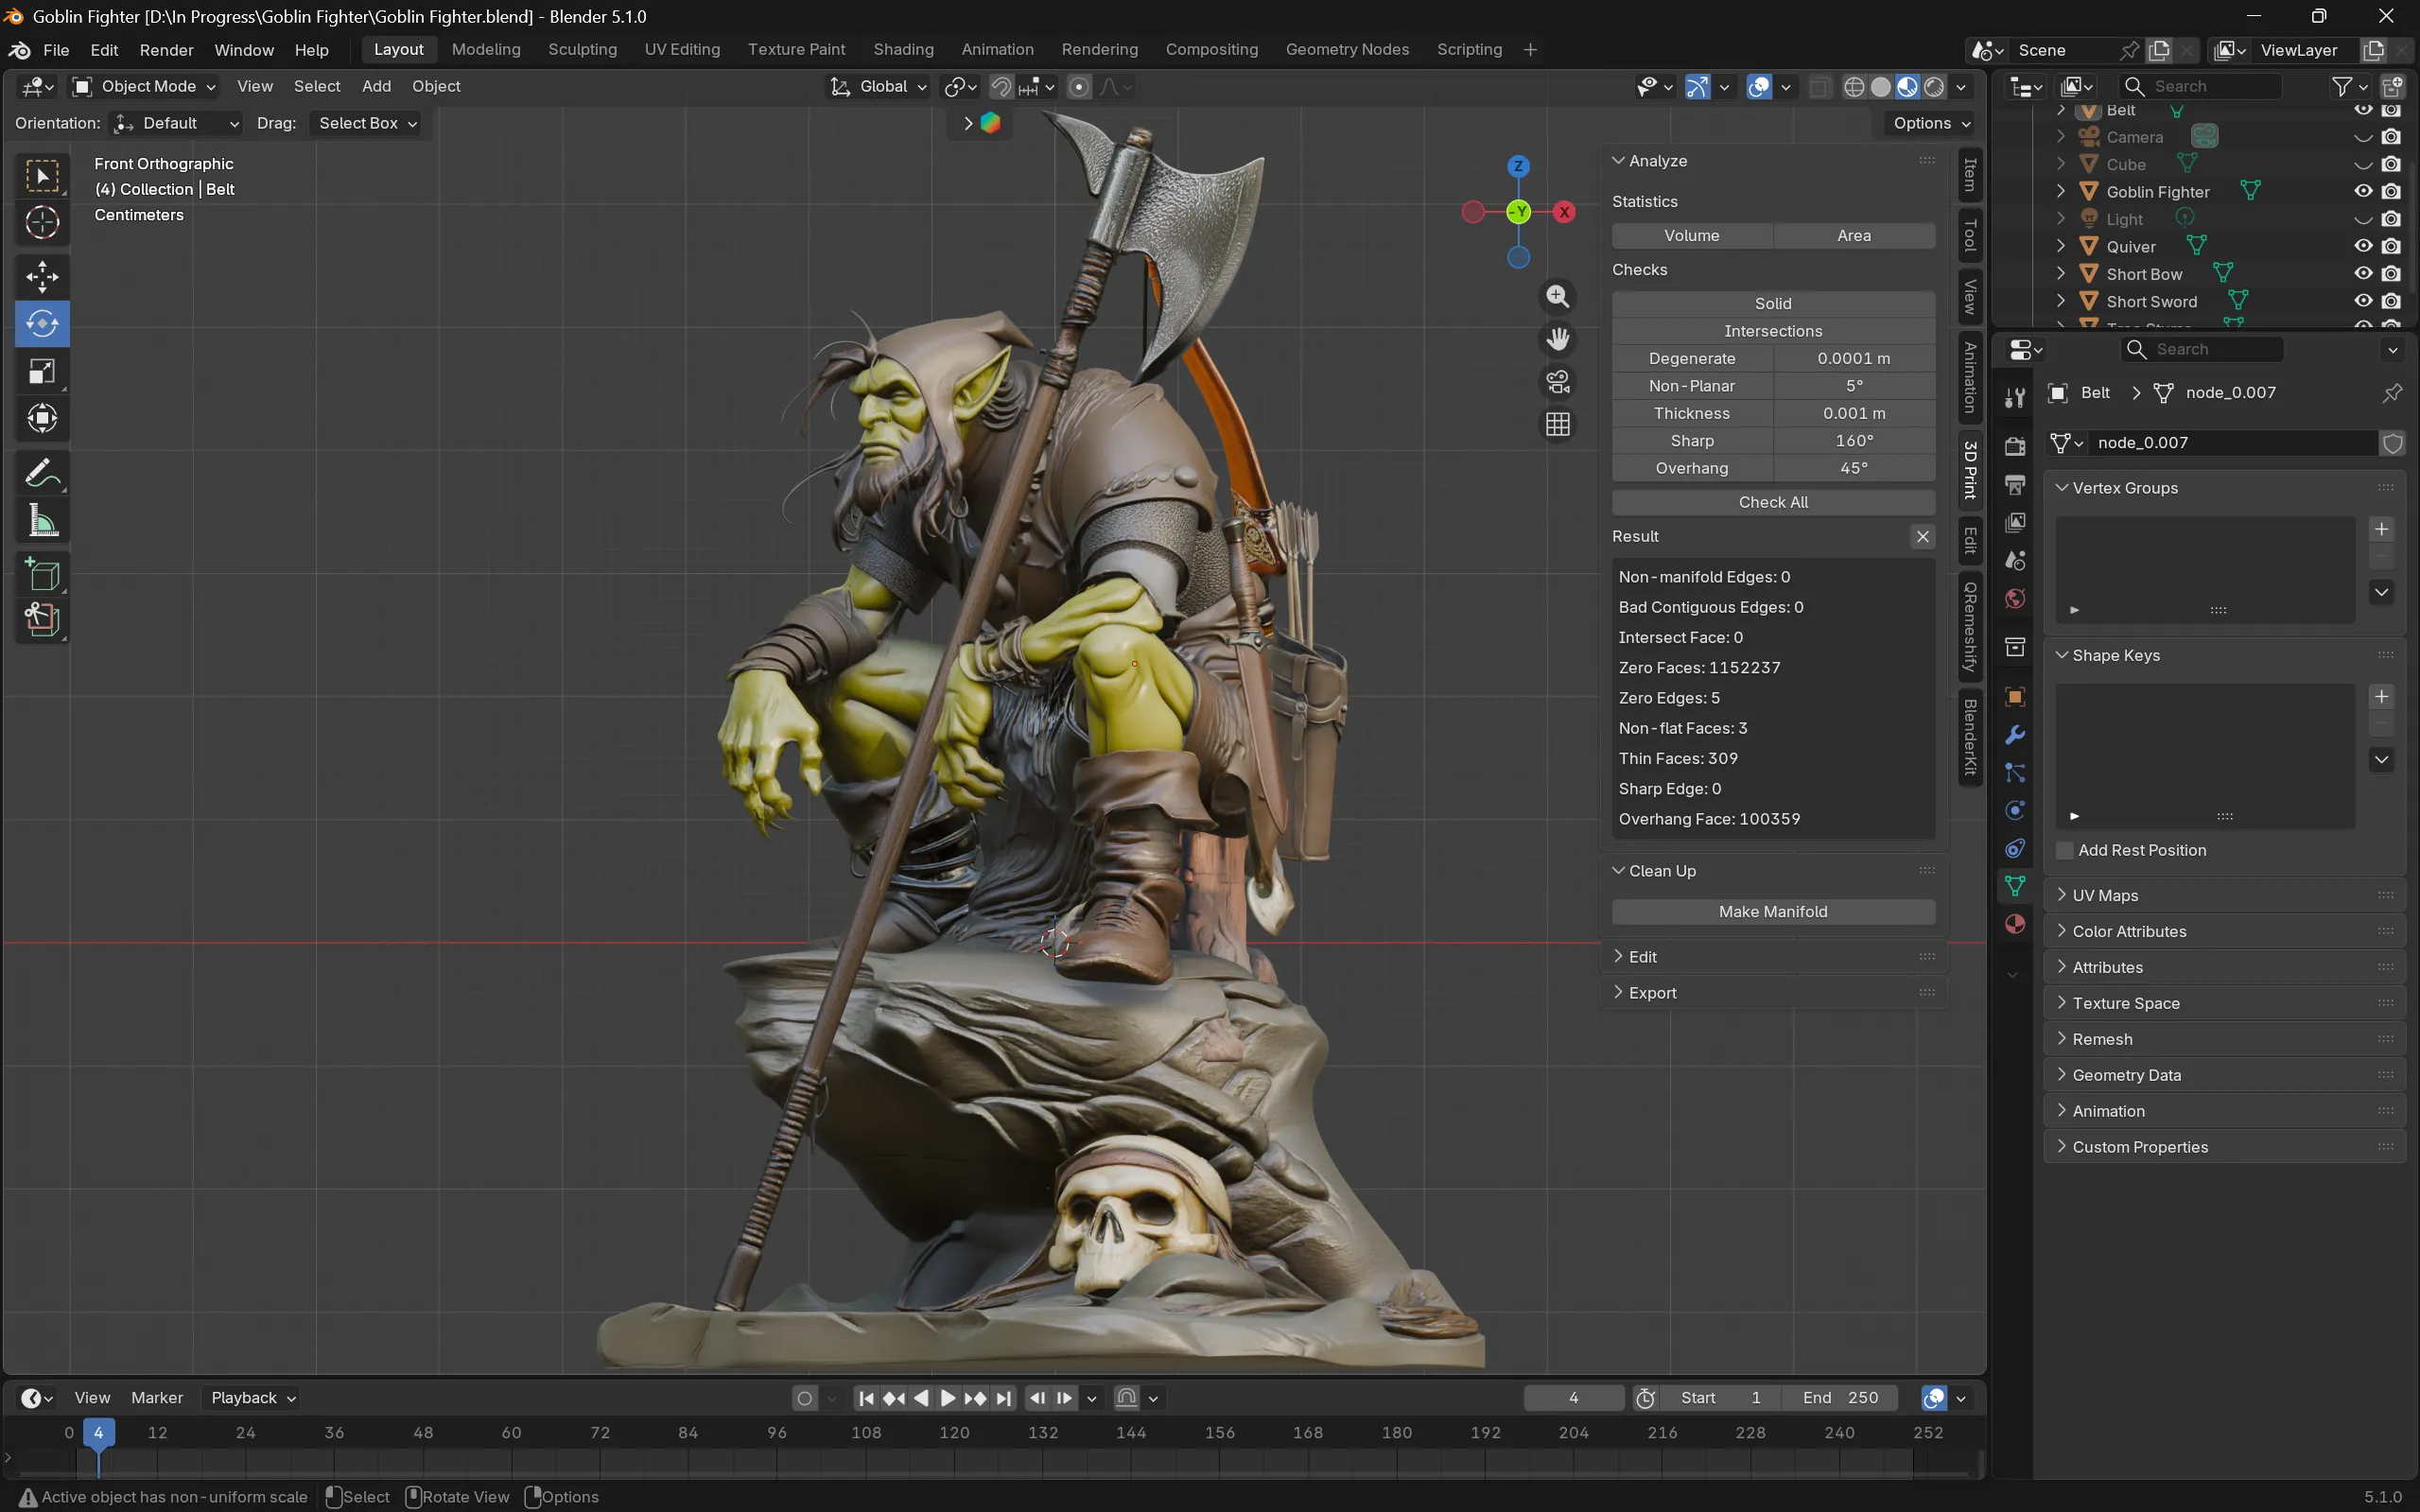Adjust the Thickness value field
Image resolution: width=2420 pixels, height=1512 pixels.
tap(1854, 413)
